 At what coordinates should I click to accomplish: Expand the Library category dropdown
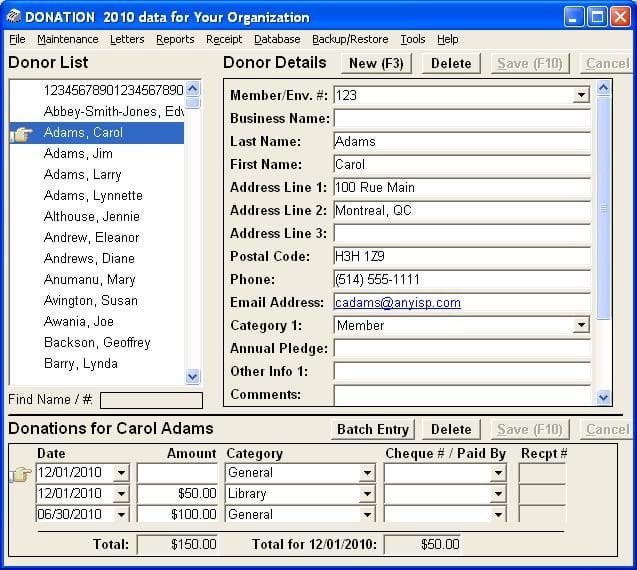coord(367,494)
